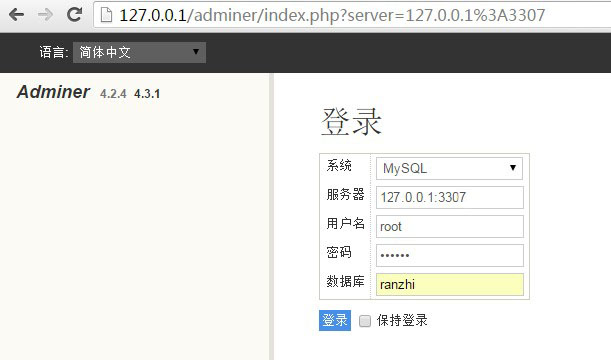The height and width of the screenshot is (360, 611).
Task: Click the 语言: label
Action: click(x=54, y=52)
